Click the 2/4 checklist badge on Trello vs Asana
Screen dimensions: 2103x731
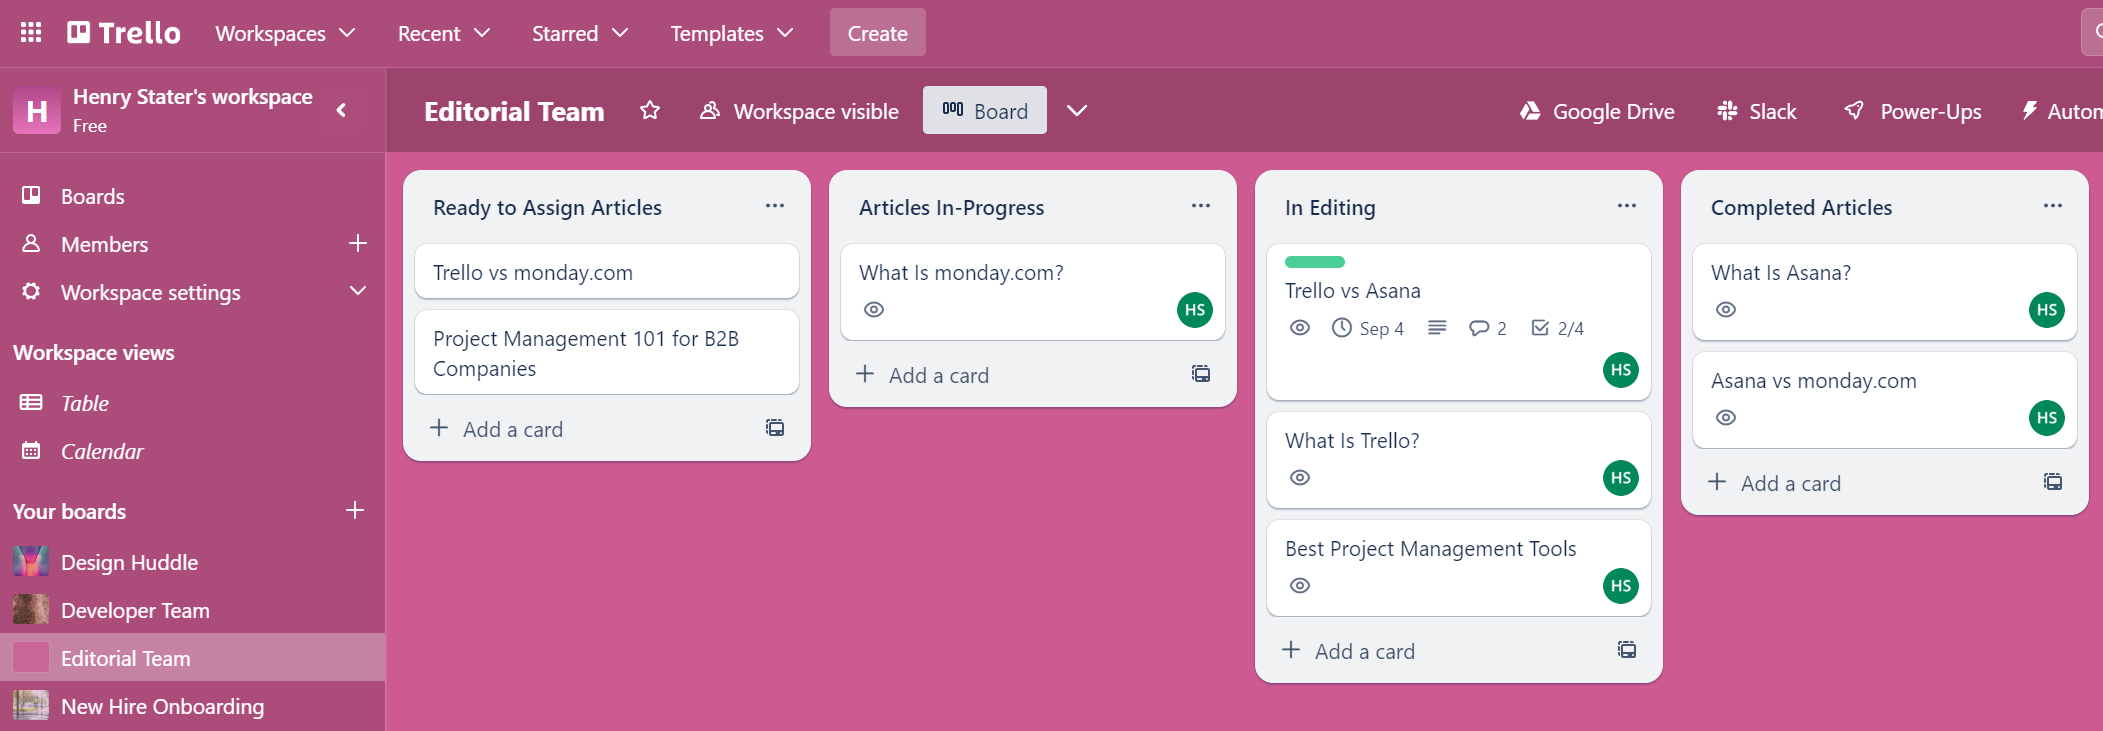(x=1558, y=328)
